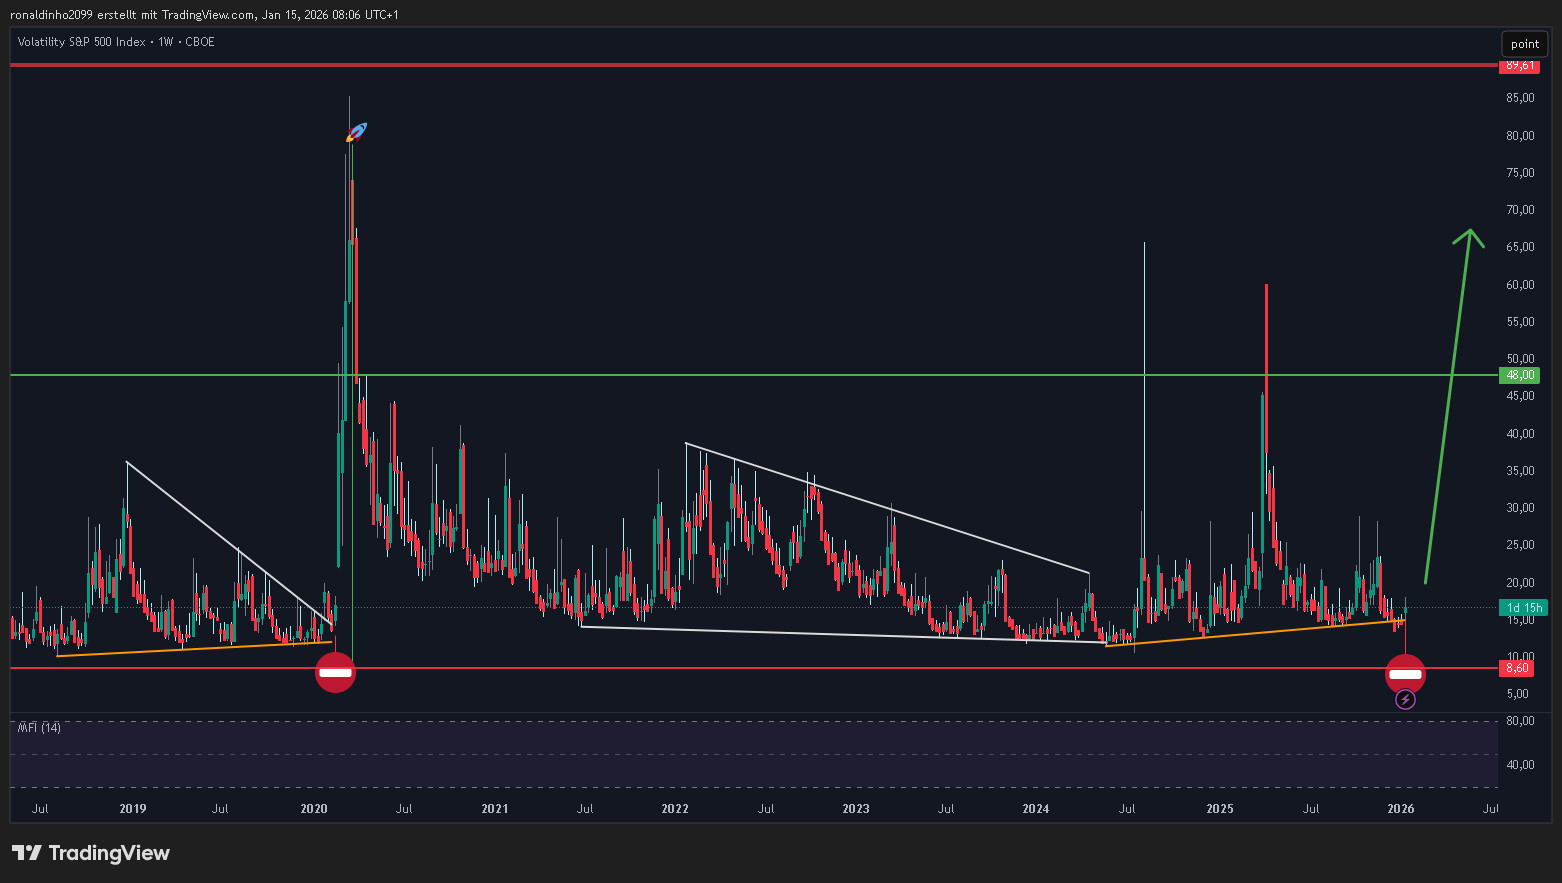
Task: Select the red no-entry sign near 2020
Action: [335, 673]
